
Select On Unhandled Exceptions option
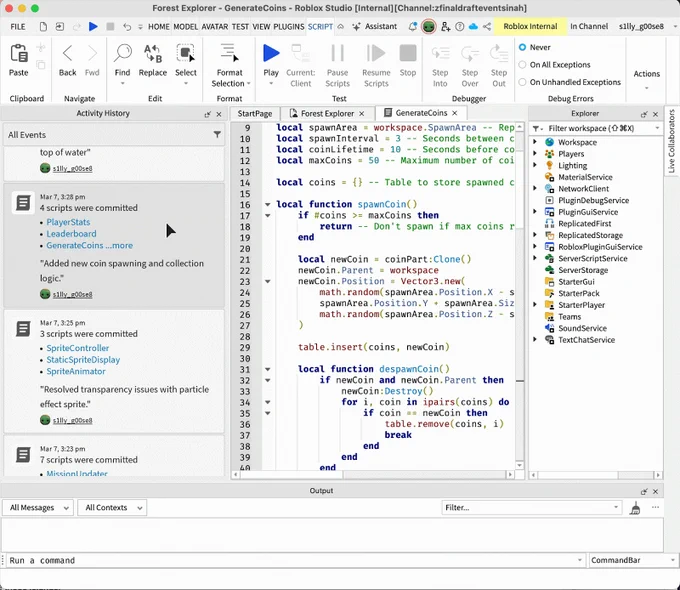point(523,82)
